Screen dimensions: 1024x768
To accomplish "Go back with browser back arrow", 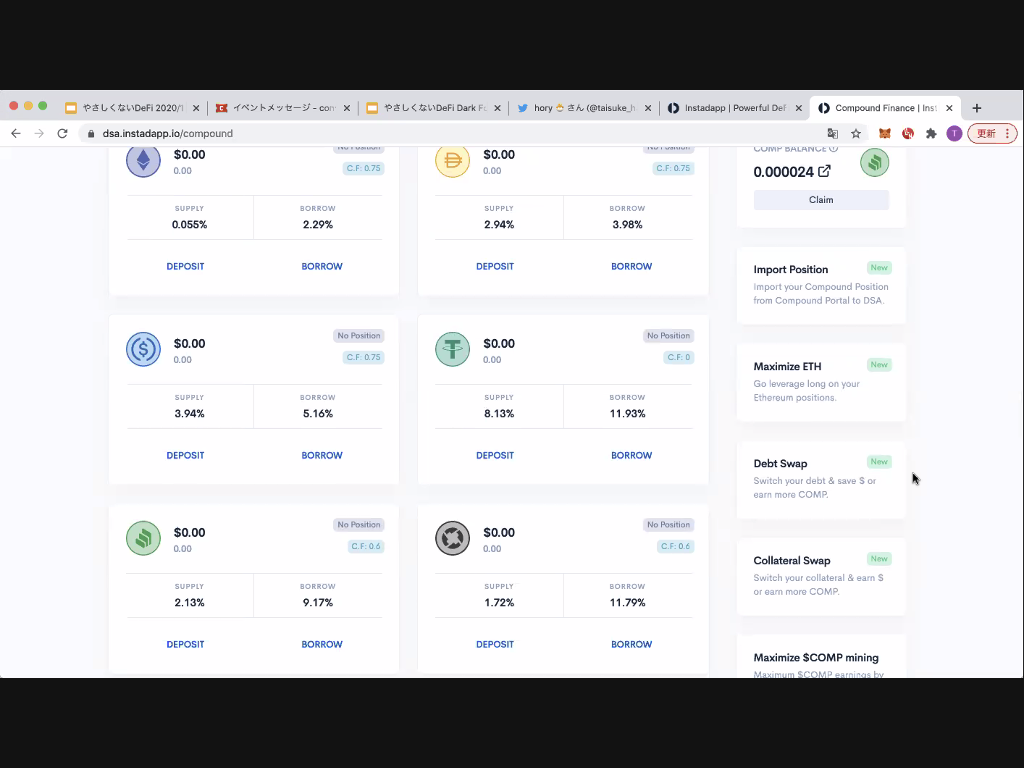I will tap(16, 133).
